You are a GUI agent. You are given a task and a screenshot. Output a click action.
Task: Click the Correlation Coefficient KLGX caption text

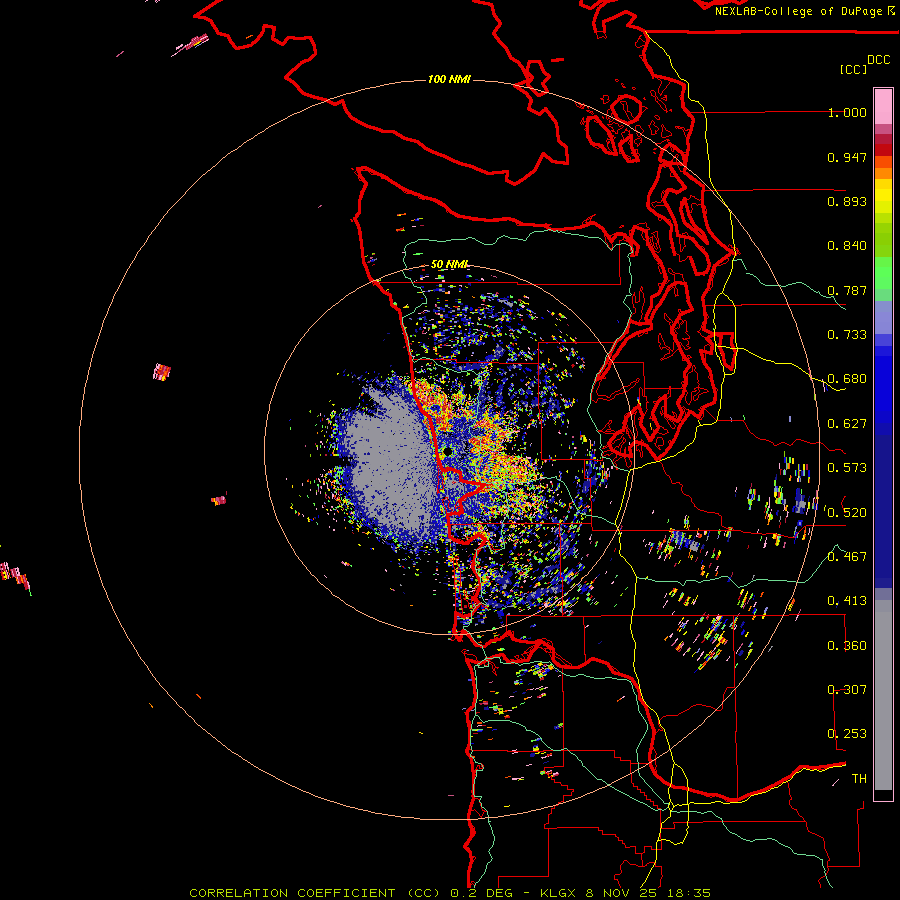(450, 893)
